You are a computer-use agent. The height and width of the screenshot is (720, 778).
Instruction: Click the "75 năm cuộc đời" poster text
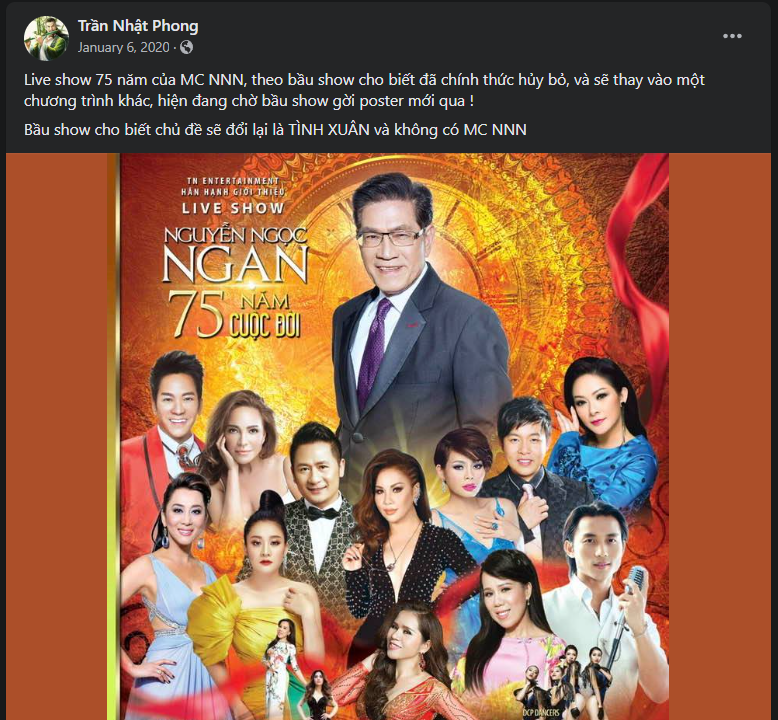[x=235, y=315]
